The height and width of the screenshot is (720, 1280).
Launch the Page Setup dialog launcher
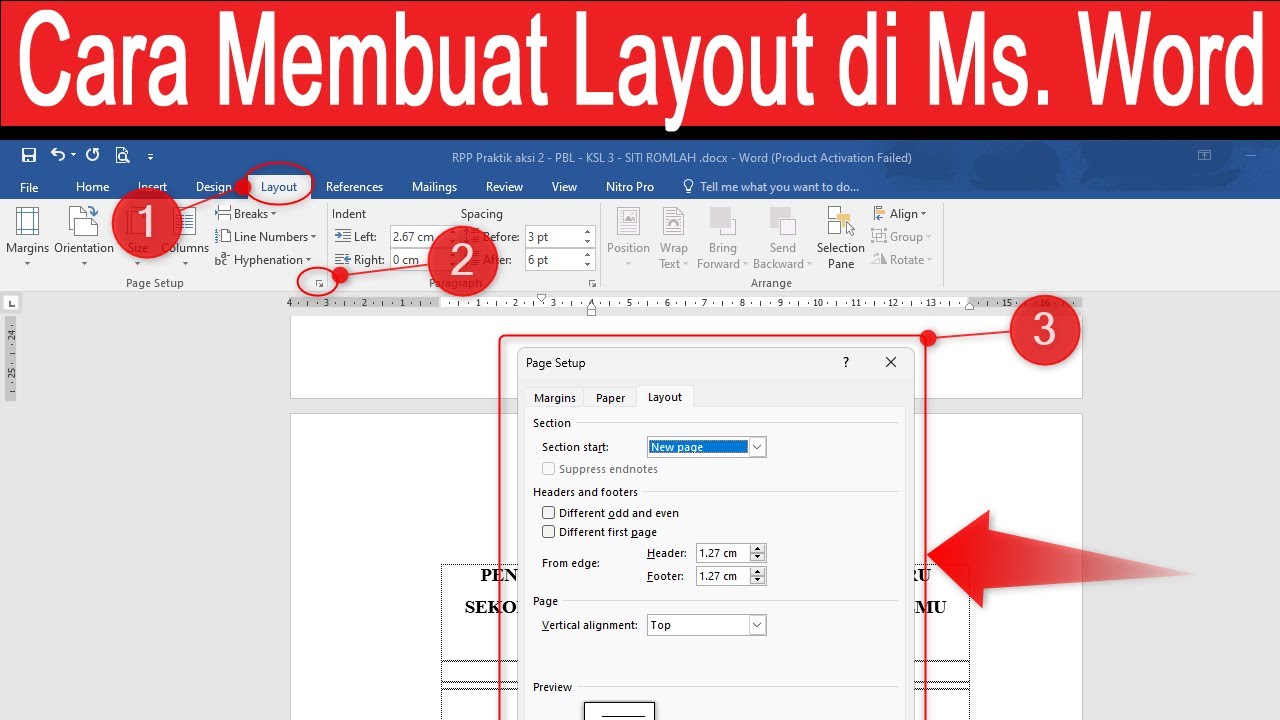pos(319,284)
